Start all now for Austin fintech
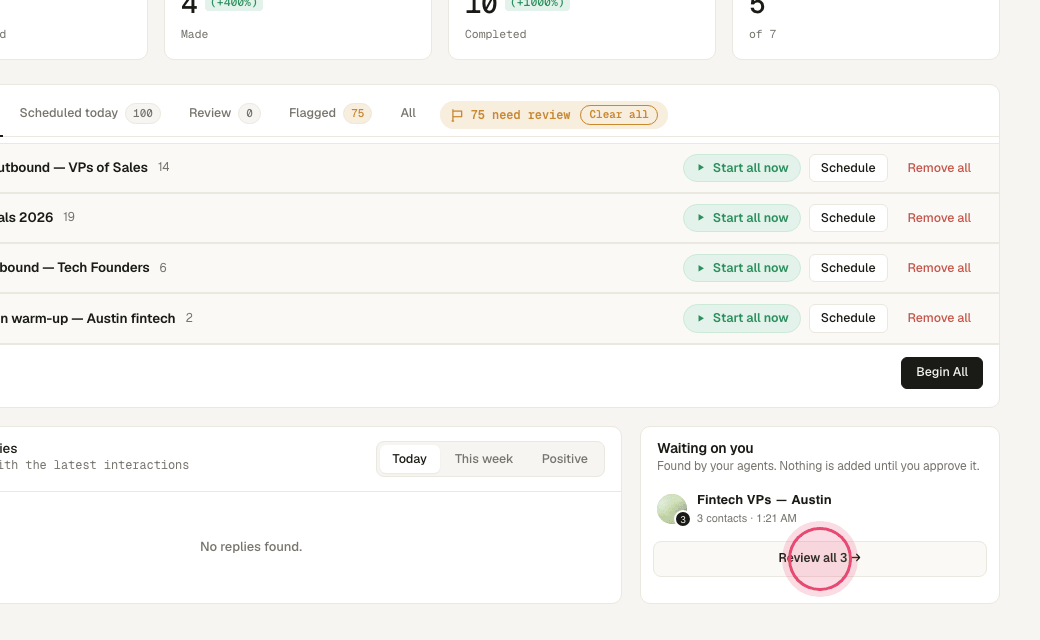Screen dimensions: 1040x640 click(x=742, y=318)
